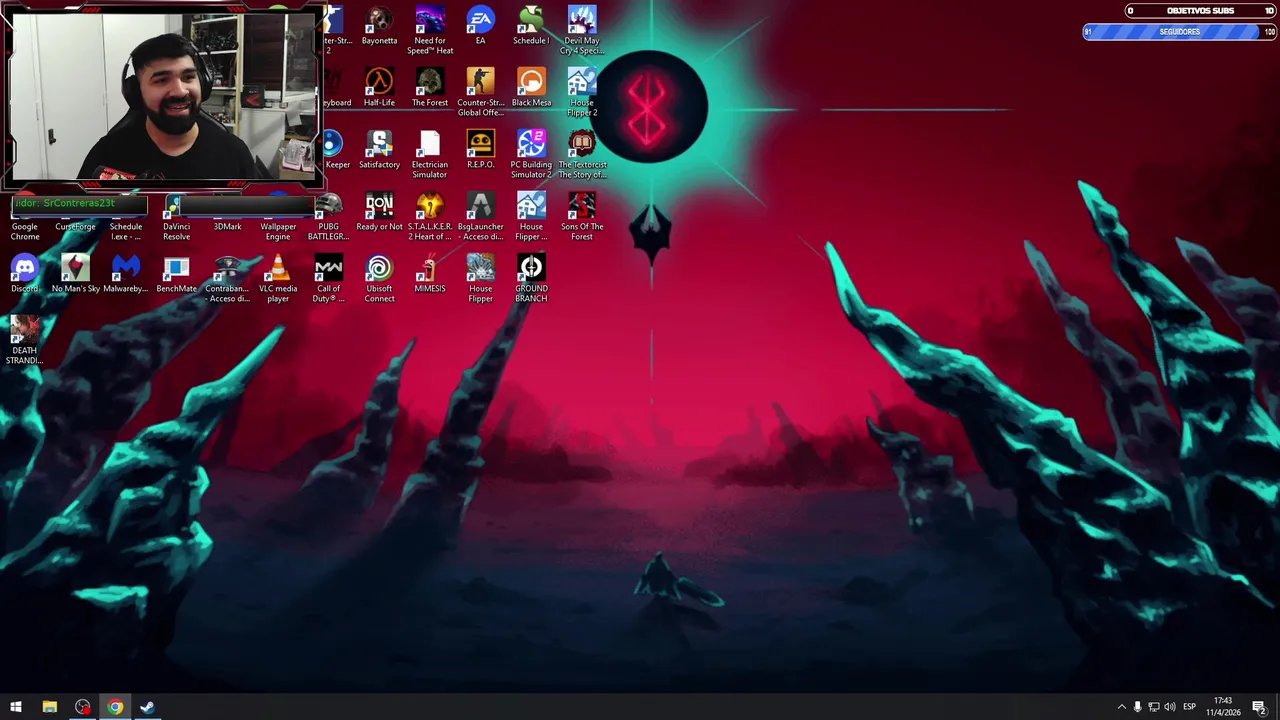
Task: Open PC Building Simulator 2 icon
Action: click(x=531, y=154)
